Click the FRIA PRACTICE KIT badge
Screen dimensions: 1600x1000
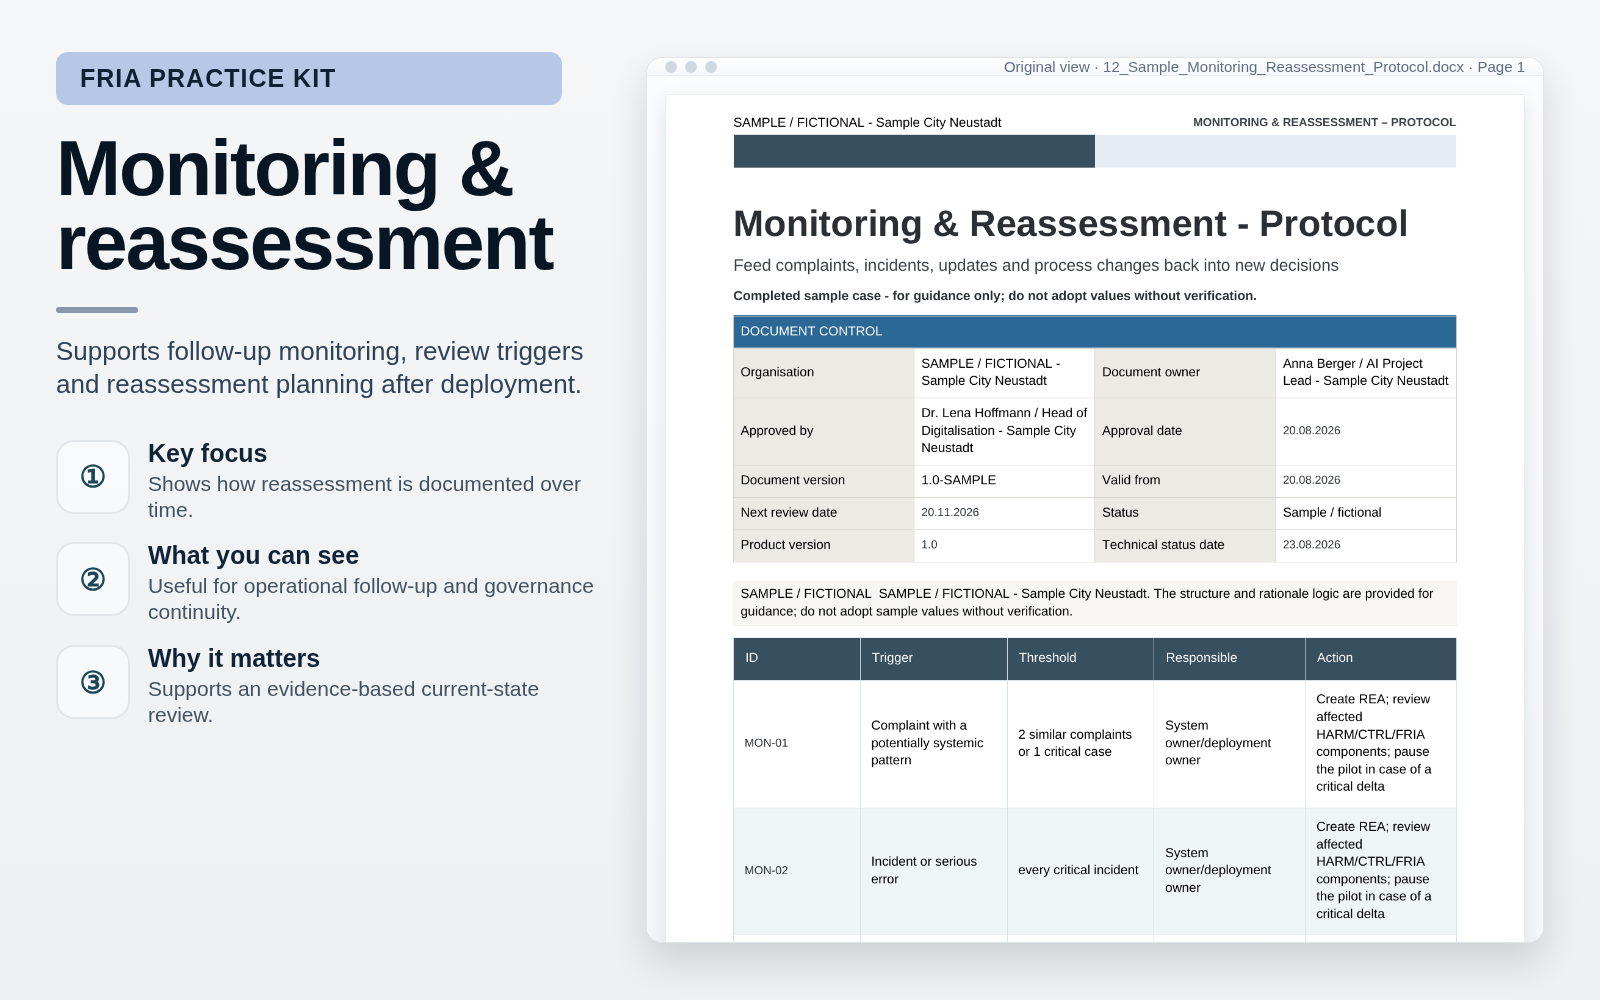point(309,78)
